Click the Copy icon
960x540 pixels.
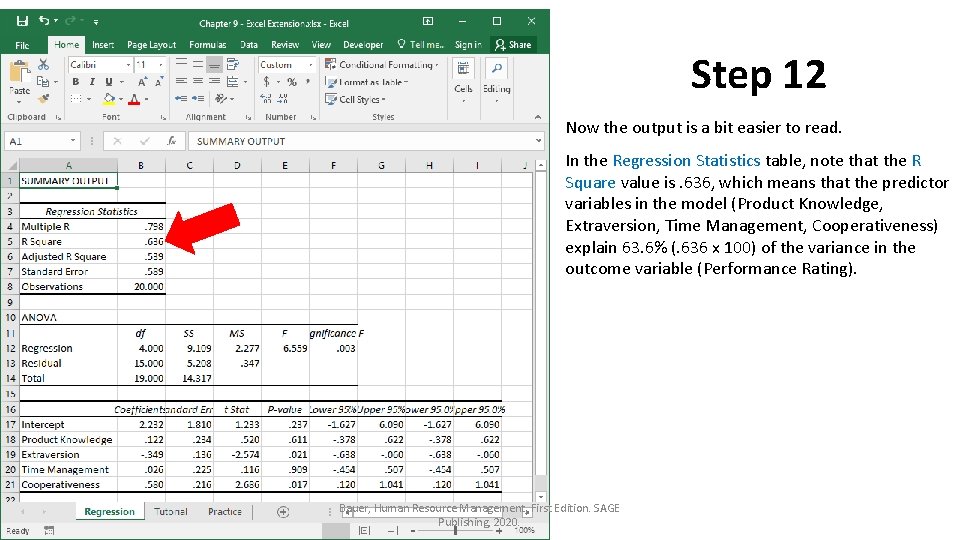tap(42, 81)
